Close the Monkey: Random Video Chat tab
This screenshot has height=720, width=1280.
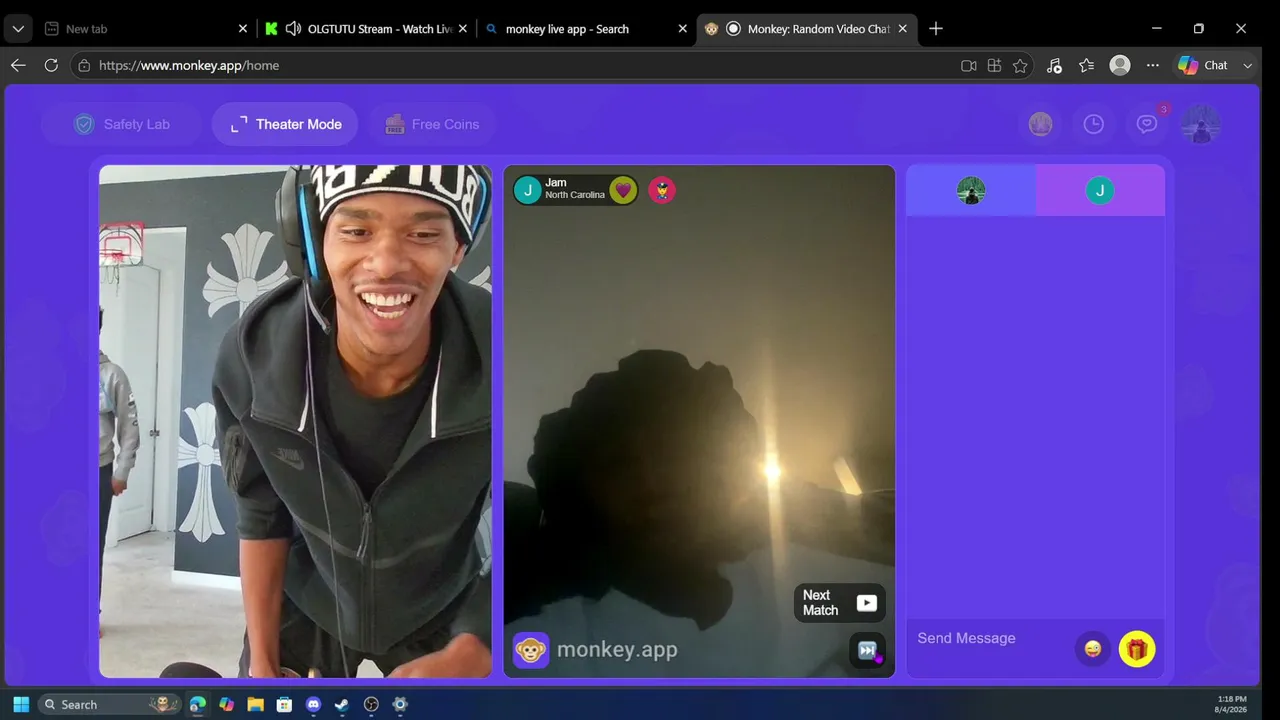tap(903, 29)
